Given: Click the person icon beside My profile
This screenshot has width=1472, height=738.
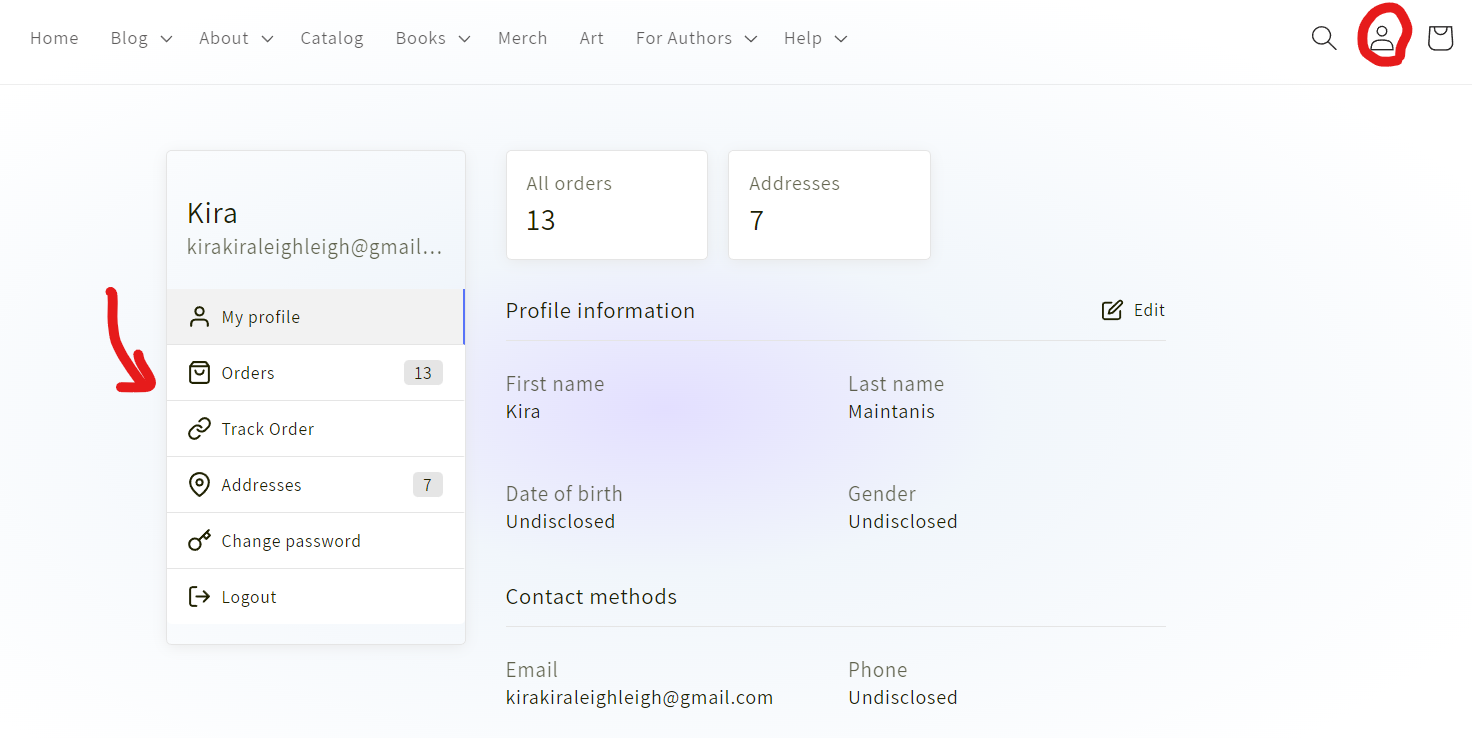Looking at the screenshot, I should pyautogui.click(x=199, y=317).
